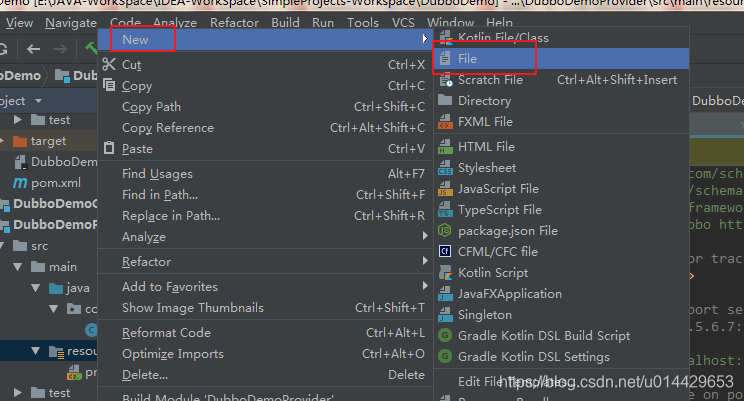This screenshot has height=401, width=744.
Task: Open the VCS menu
Action: click(x=403, y=23)
